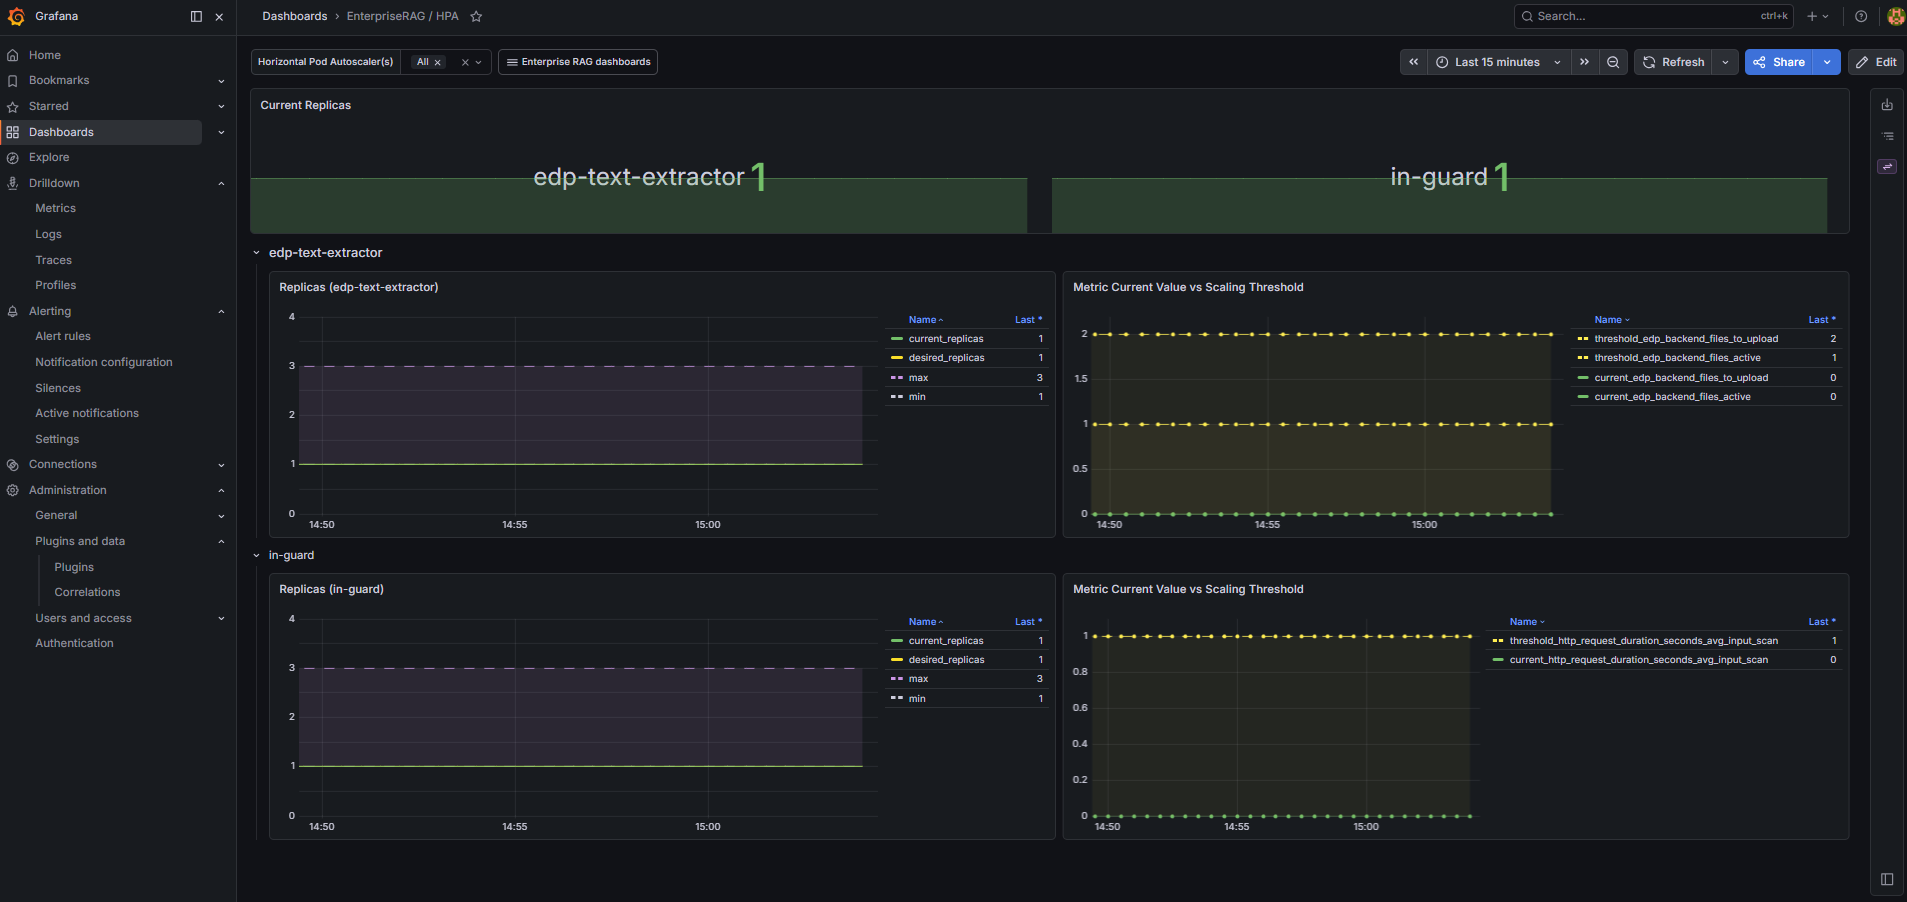Click the Edit dashboard button
The height and width of the screenshot is (902, 1907).
pos(1876,62)
